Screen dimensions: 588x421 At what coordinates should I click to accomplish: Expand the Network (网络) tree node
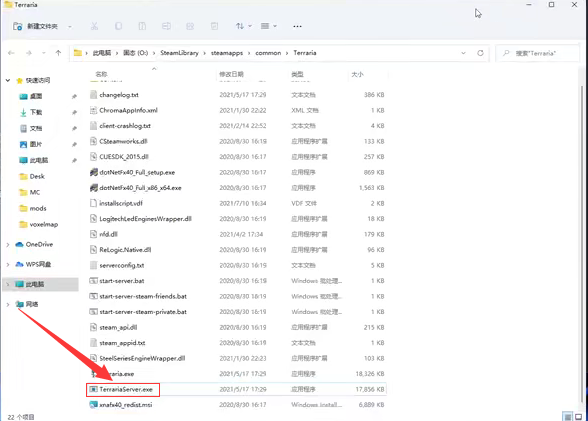[8, 304]
